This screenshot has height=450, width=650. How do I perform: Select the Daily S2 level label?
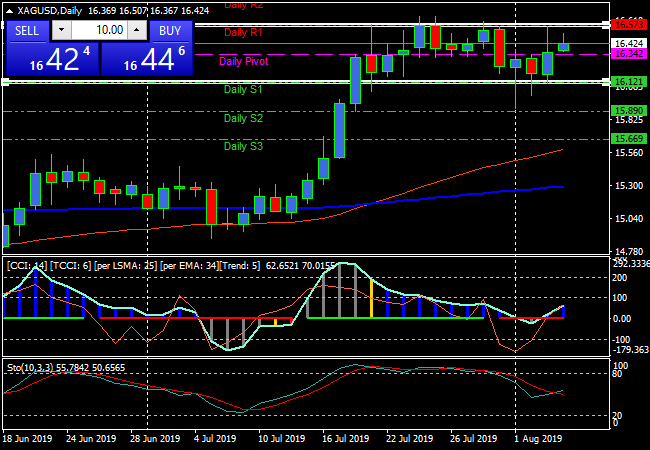click(x=243, y=118)
